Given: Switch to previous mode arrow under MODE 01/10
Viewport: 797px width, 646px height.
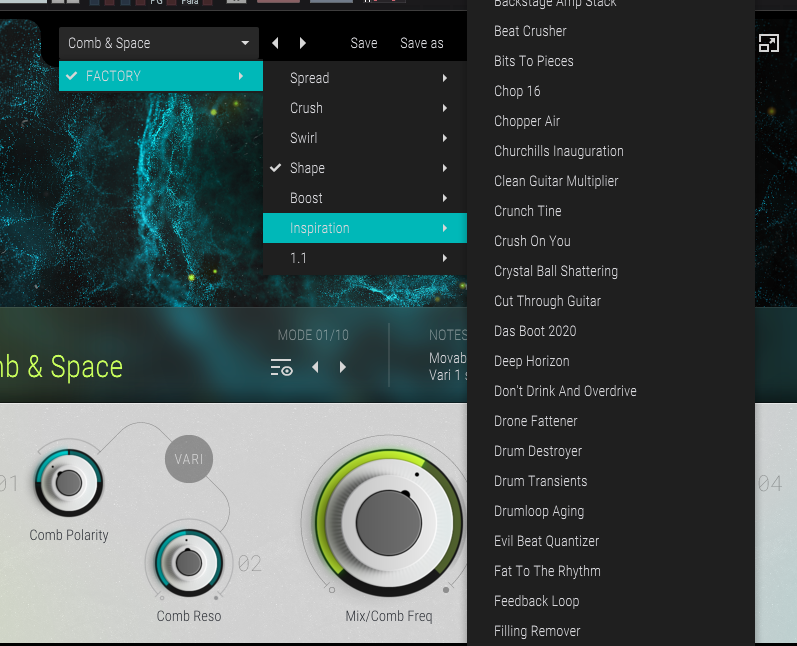Looking at the screenshot, I should [315, 367].
